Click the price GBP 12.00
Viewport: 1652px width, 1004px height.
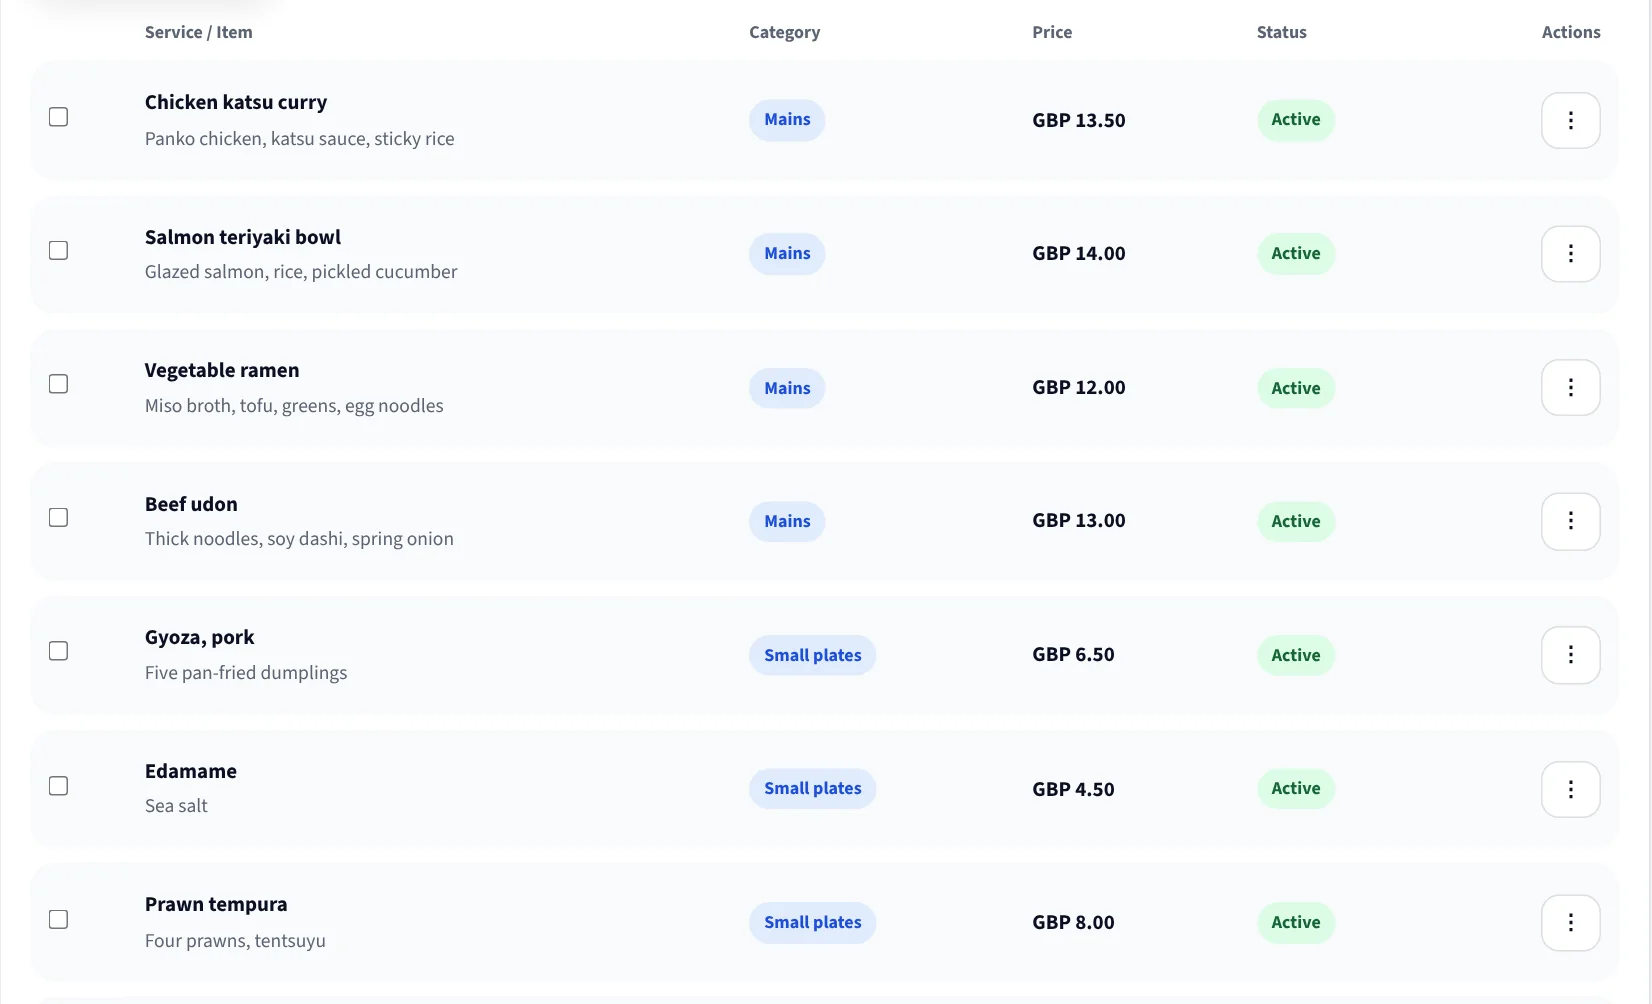pyautogui.click(x=1079, y=387)
